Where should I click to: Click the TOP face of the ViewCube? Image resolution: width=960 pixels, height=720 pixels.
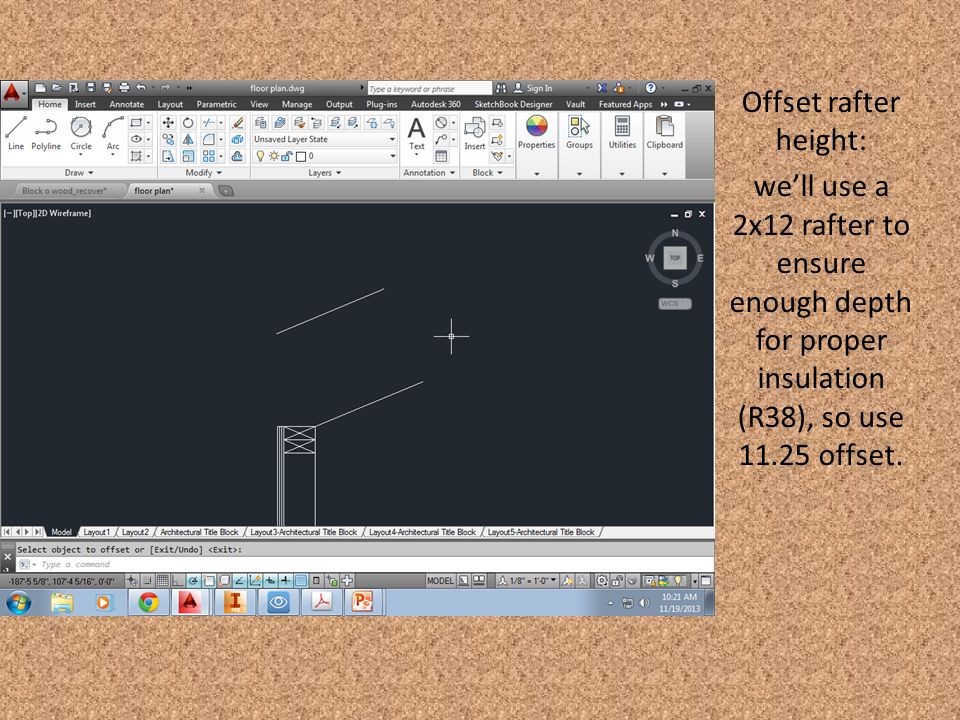(675, 258)
